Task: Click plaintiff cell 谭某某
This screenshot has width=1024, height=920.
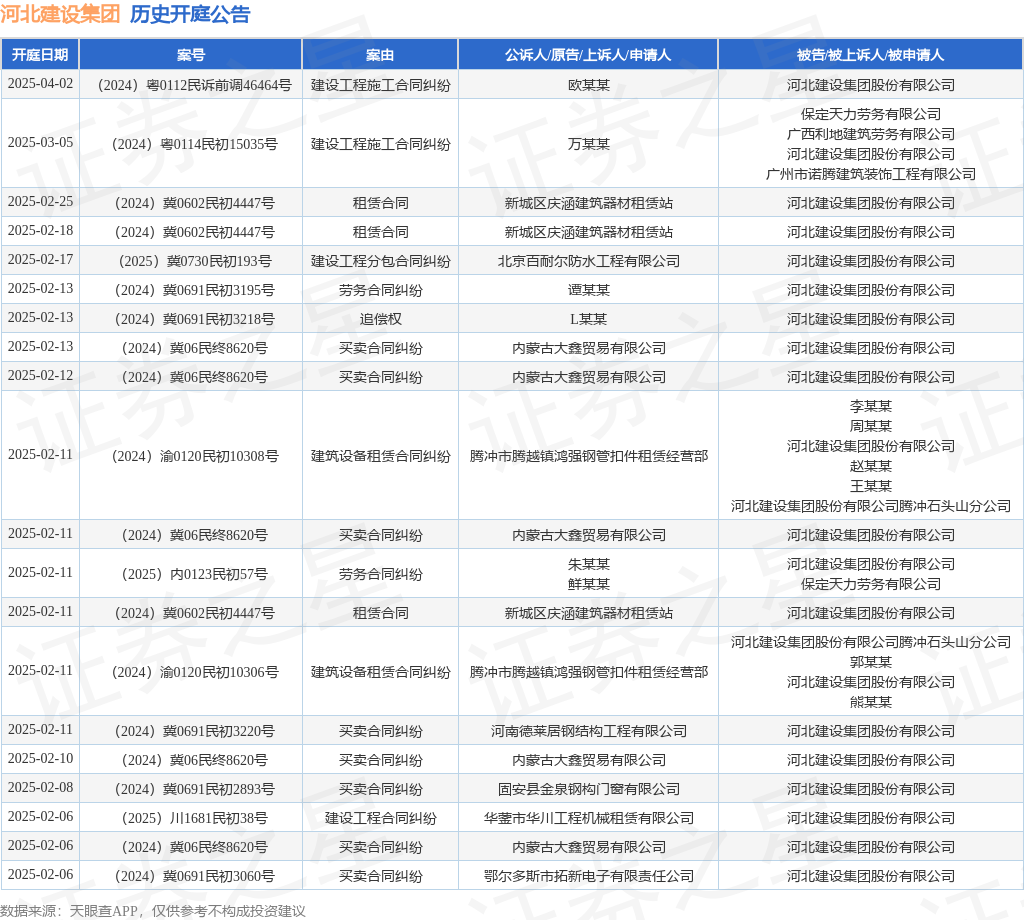Action: point(588,290)
